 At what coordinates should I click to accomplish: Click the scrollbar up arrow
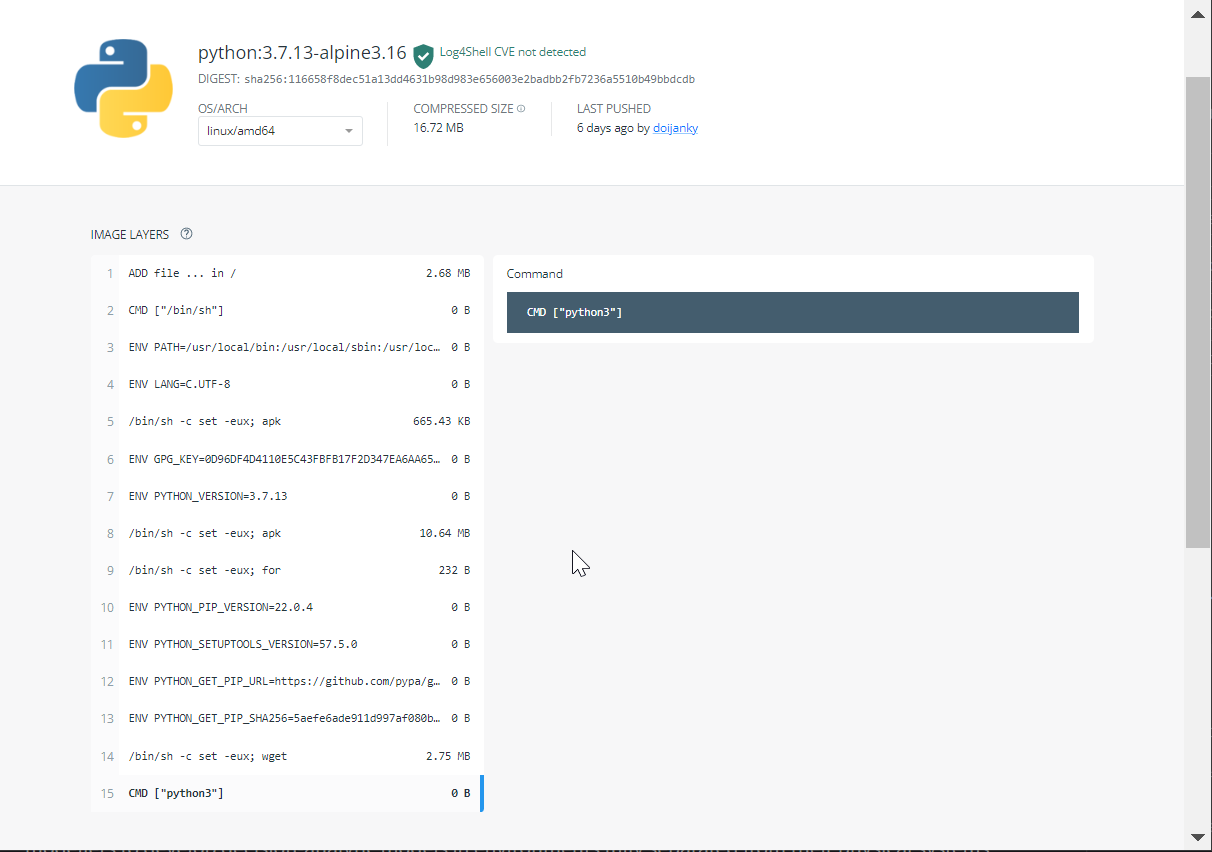[x=1197, y=14]
